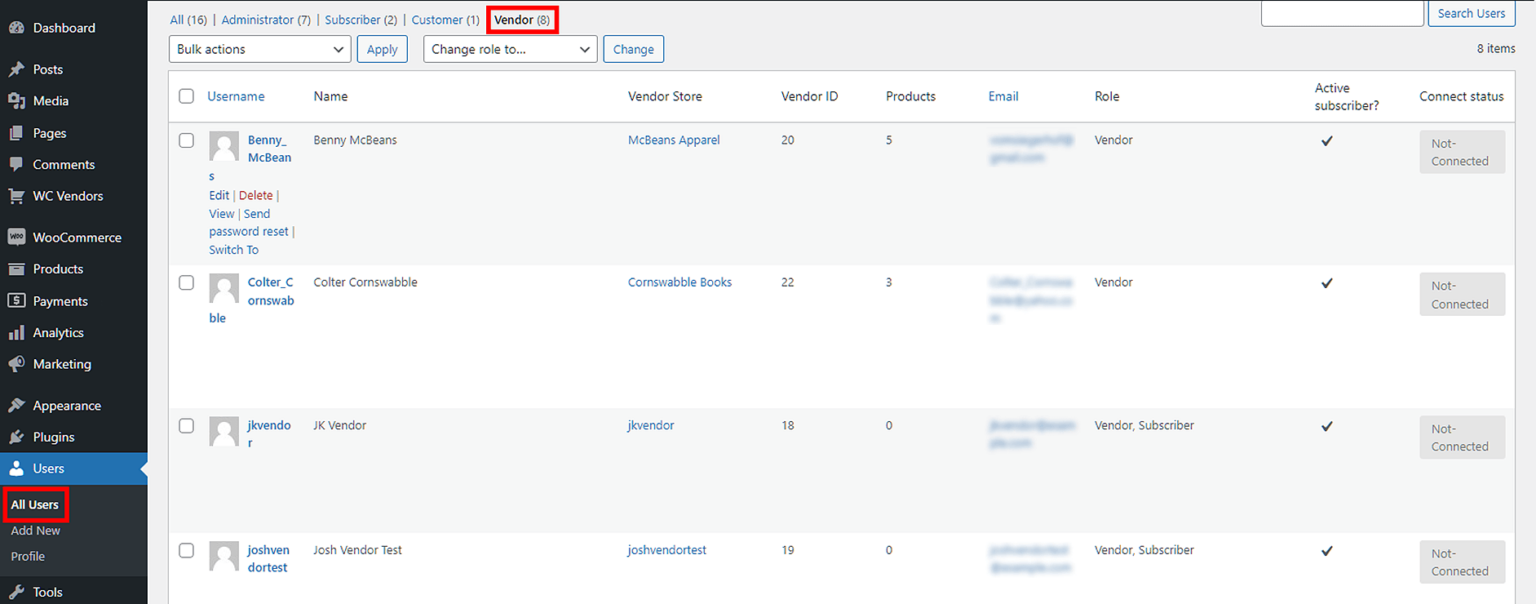
Task: Open the Change role to dropdown
Action: tap(510, 48)
